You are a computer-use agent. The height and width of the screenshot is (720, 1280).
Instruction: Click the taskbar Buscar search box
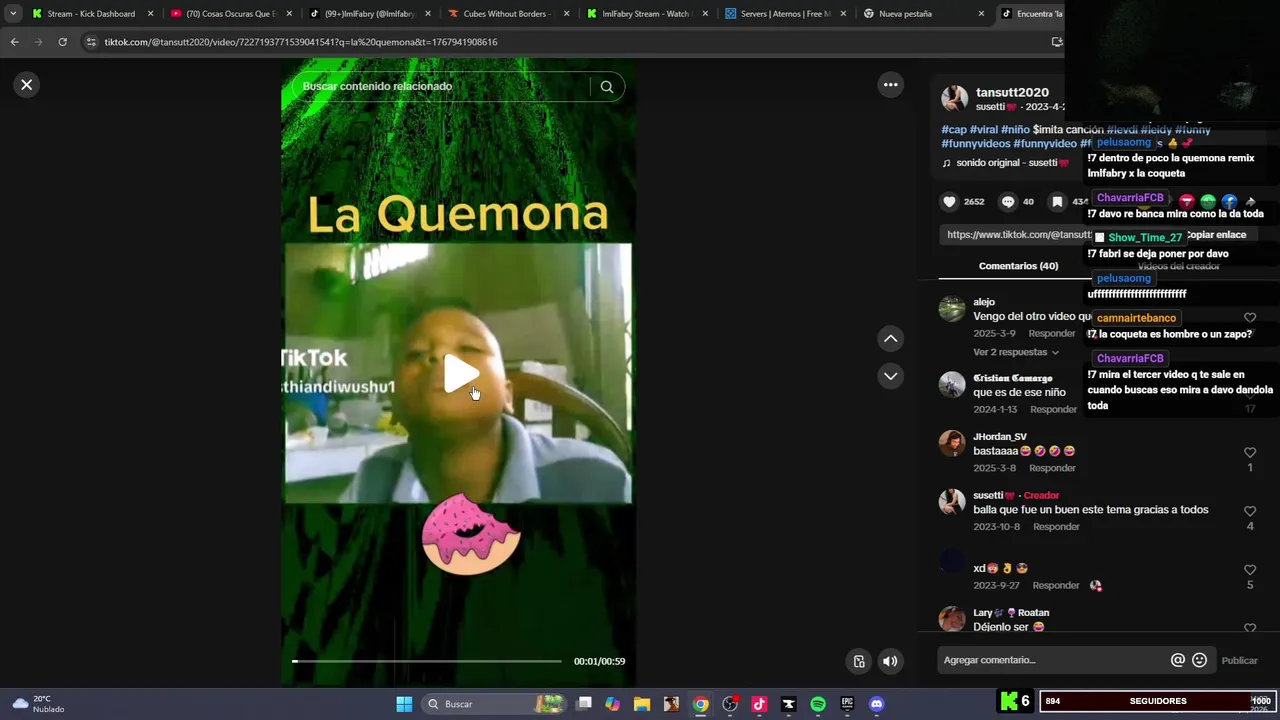[493, 704]
